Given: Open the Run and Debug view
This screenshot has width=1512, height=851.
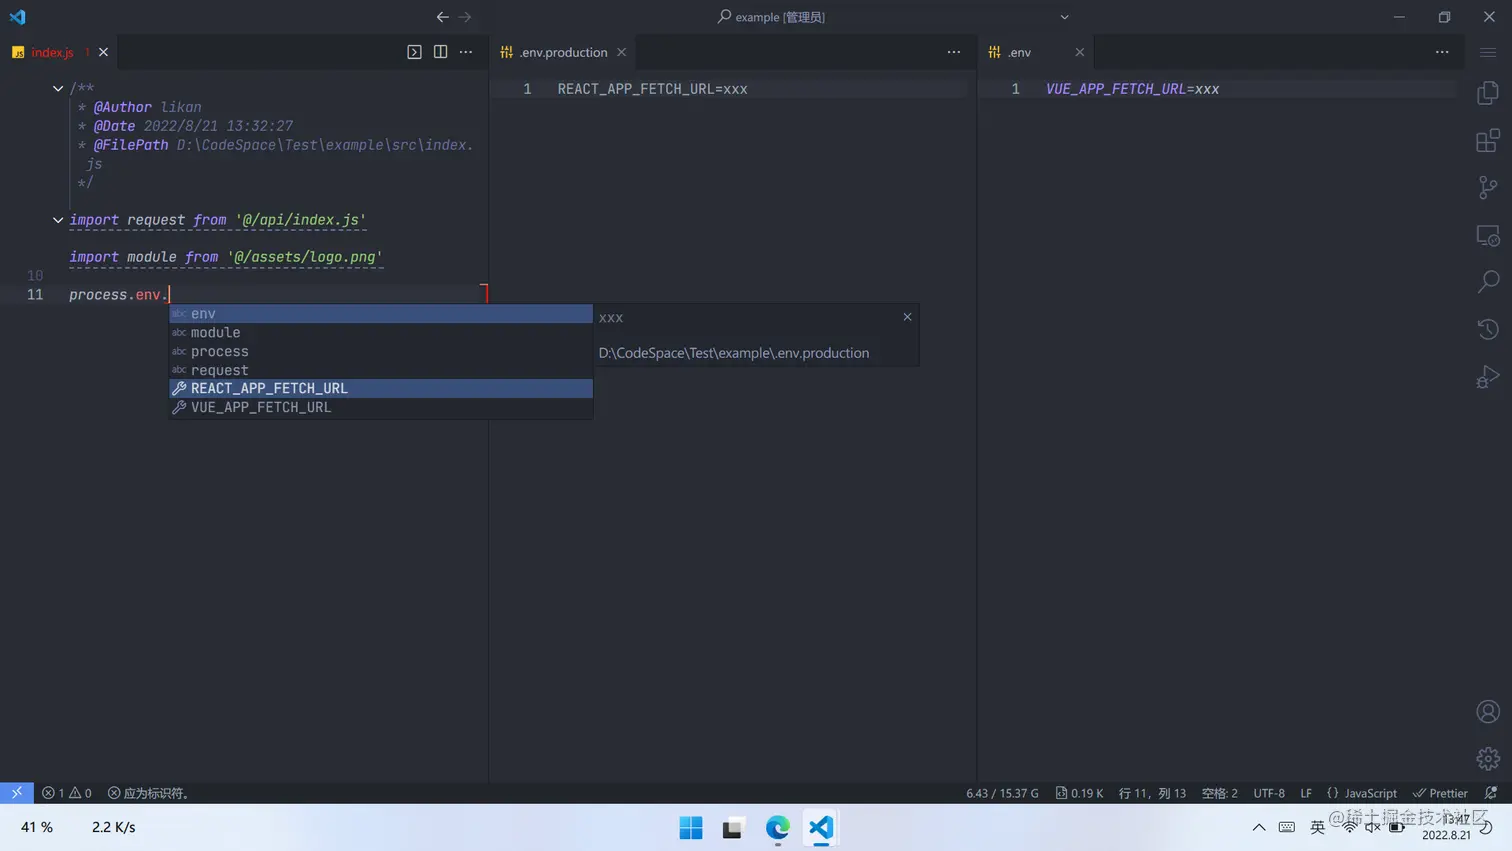Looking at the screenshot, I should pos(1488,377).
